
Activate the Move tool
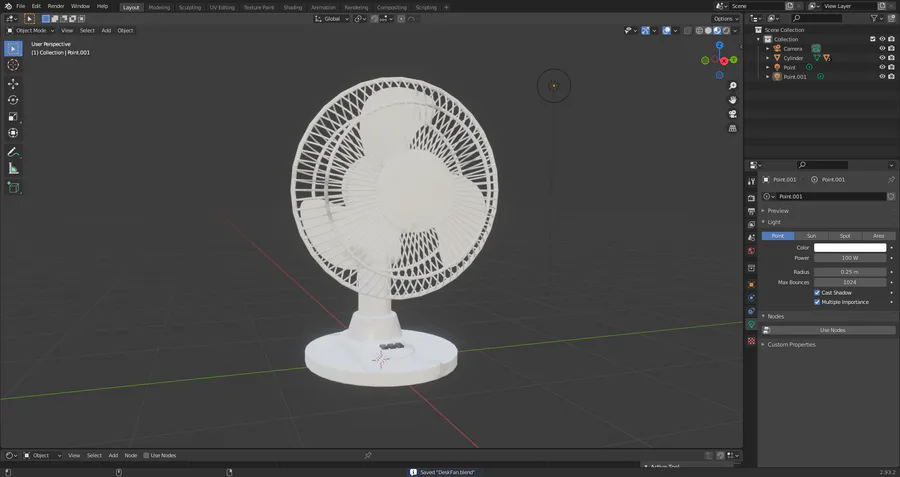pyautogui.click(x=13, y=84)
